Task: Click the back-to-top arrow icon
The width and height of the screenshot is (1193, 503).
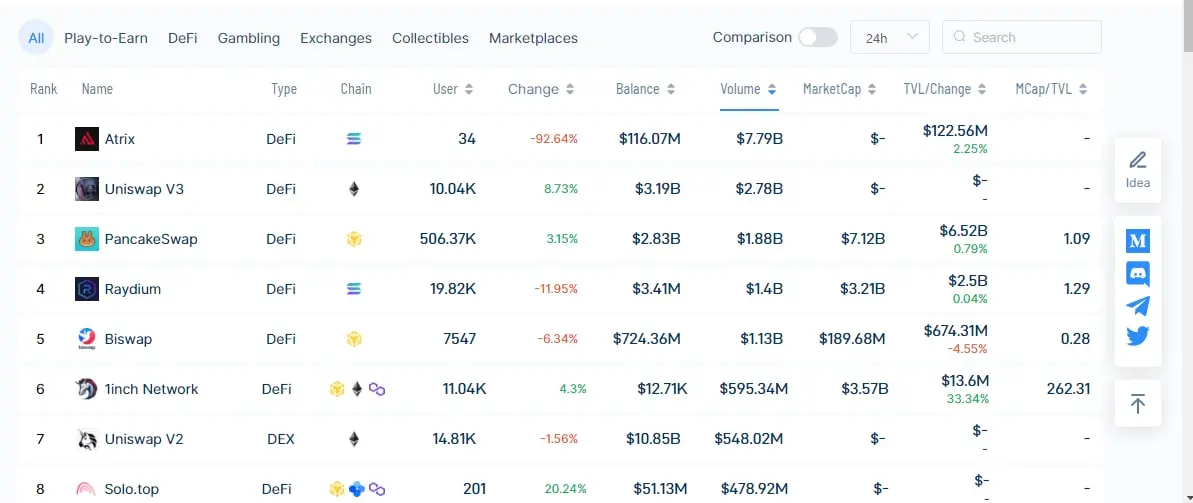Action: pyautogui.click(x=1137, y=403)
